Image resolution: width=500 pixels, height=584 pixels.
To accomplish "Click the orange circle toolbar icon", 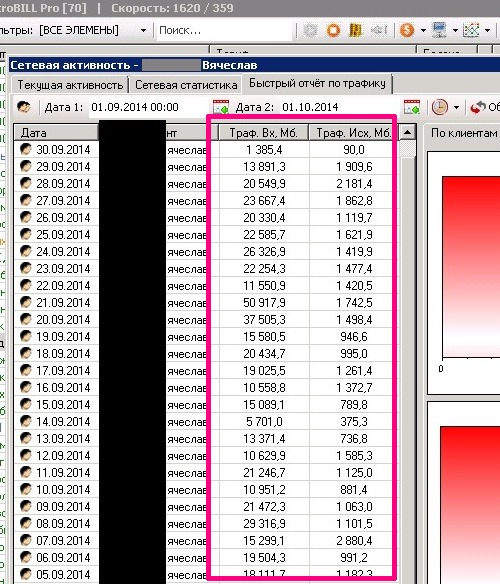I will (333, 30).
